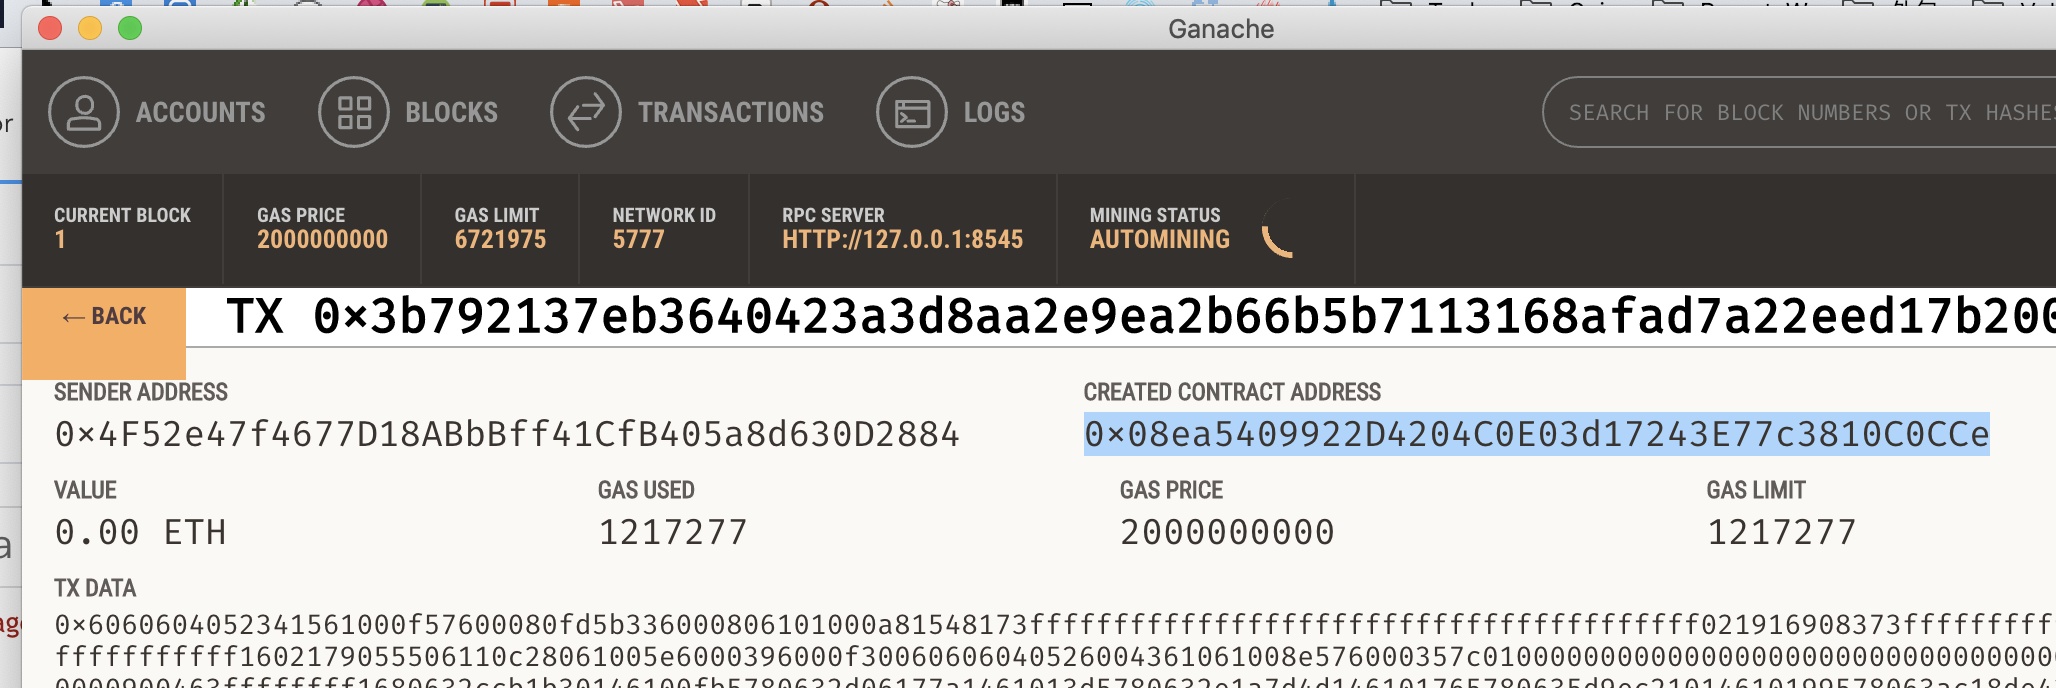Click the search box for block numbers
This screenshot has height=688, width=2056.
[1800, 112]
